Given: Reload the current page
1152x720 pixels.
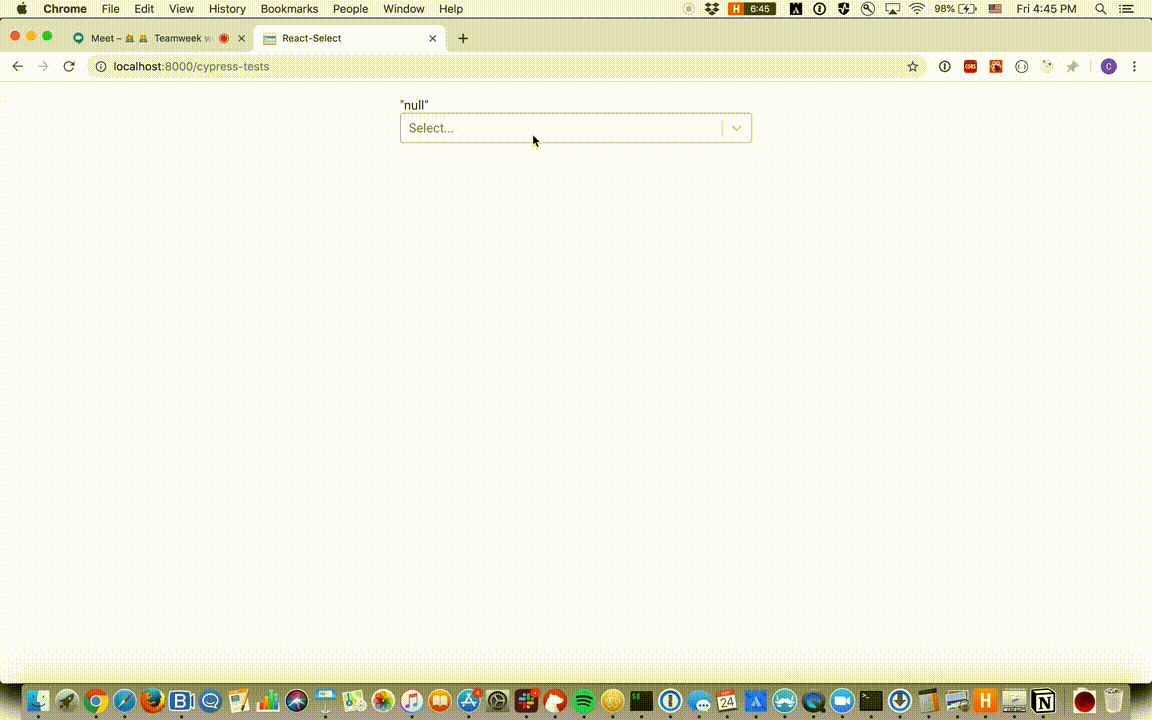Looking at the screenshot, I should (69, 66).
